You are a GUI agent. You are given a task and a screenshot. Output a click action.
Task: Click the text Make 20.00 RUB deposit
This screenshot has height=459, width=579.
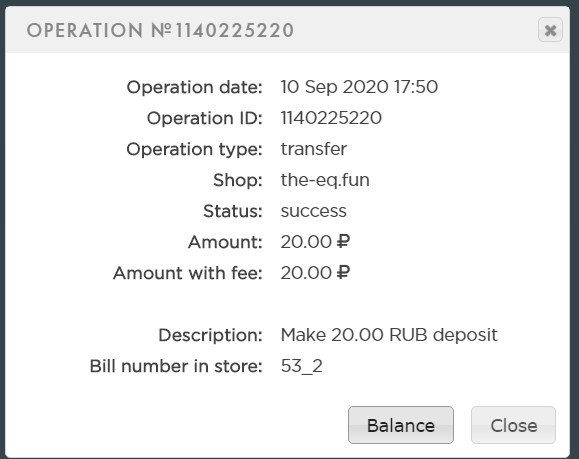pos(389,335)
